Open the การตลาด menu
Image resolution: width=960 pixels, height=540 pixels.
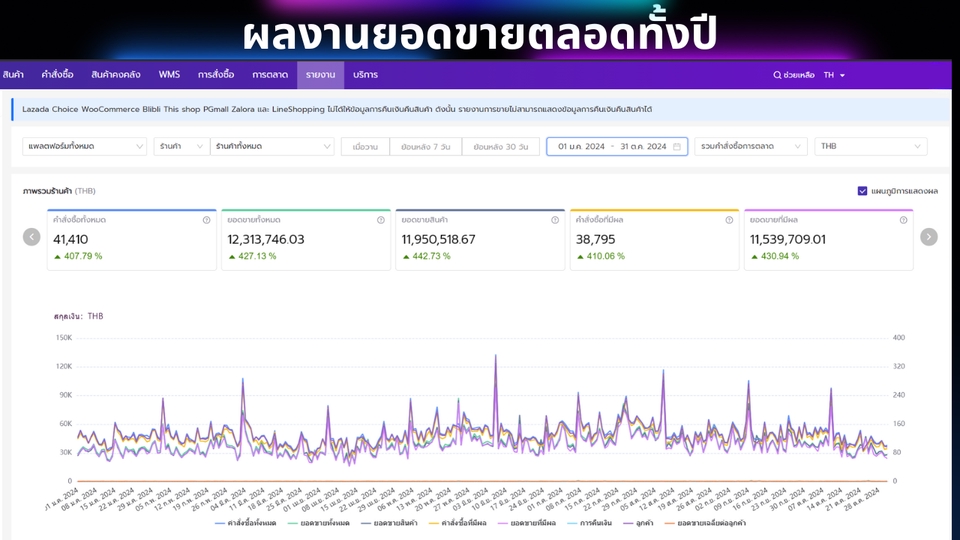pos(269,75)
